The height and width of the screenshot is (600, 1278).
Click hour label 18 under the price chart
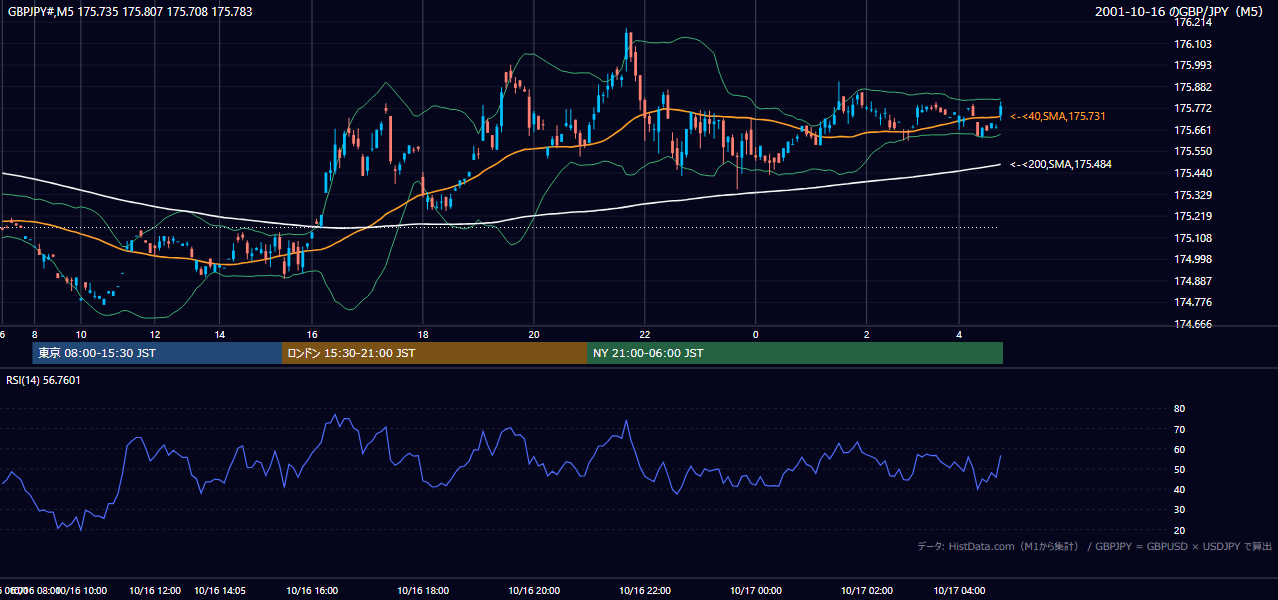click(423, 334)
